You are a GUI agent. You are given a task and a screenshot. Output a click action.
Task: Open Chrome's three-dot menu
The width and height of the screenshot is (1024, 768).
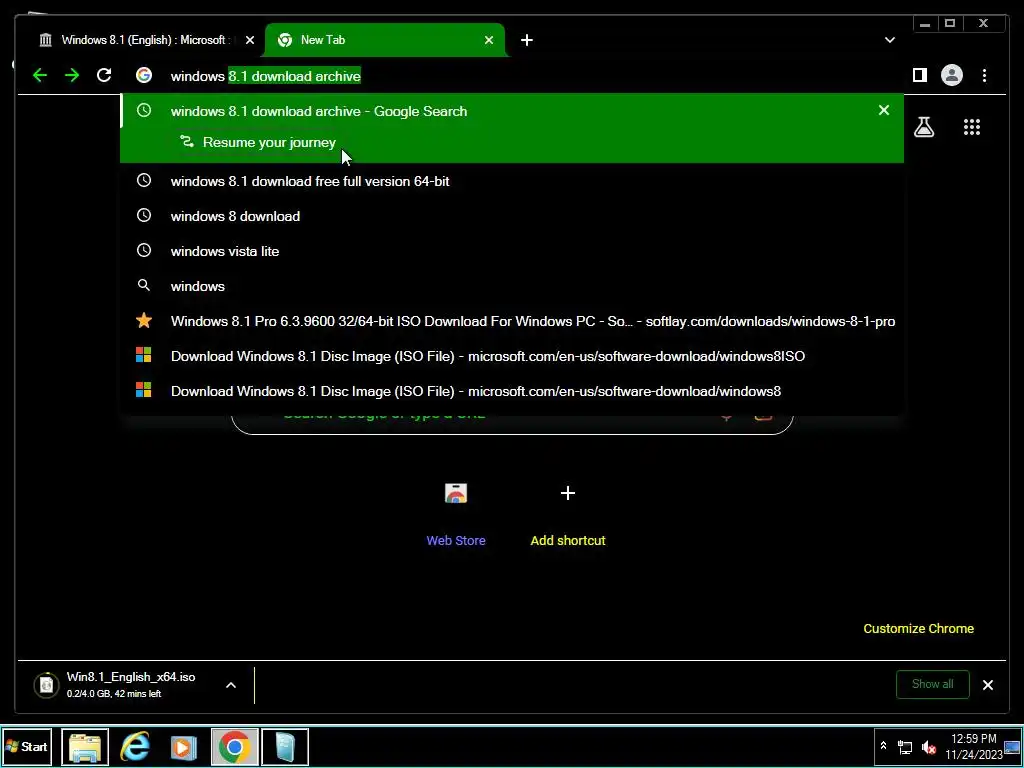pyautogui.click(x=984, y=76)
